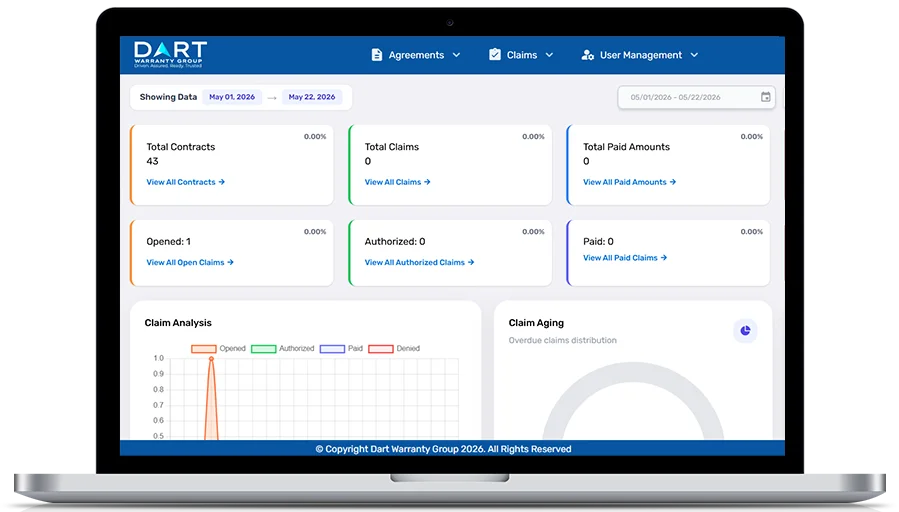Click the arrow icon after View All Open Claims

click(230, 262)
